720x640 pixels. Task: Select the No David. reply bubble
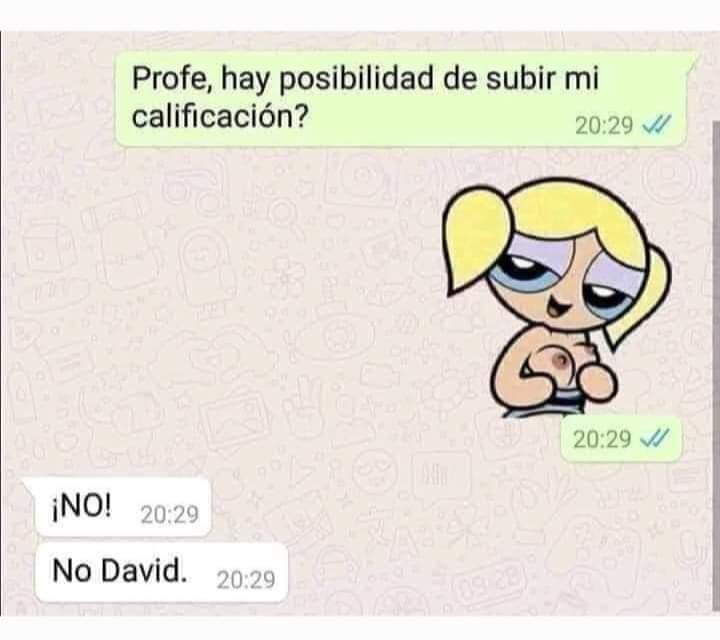[x=161, y=572]
